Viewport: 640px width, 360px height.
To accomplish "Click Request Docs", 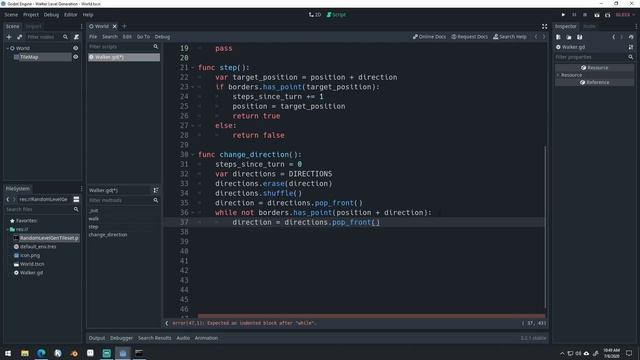I will point(469,37).
